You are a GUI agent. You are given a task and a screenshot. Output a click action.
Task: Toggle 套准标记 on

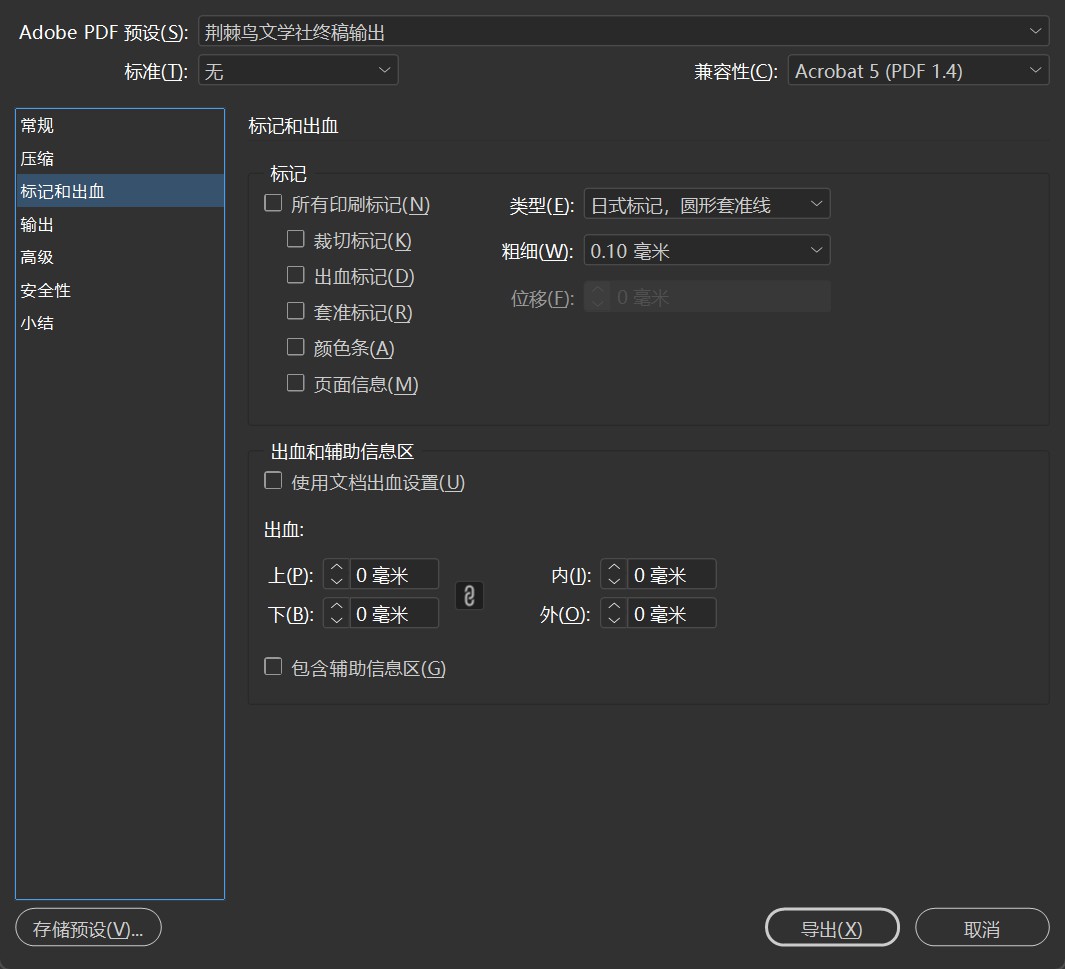click(x=295, y=311)
